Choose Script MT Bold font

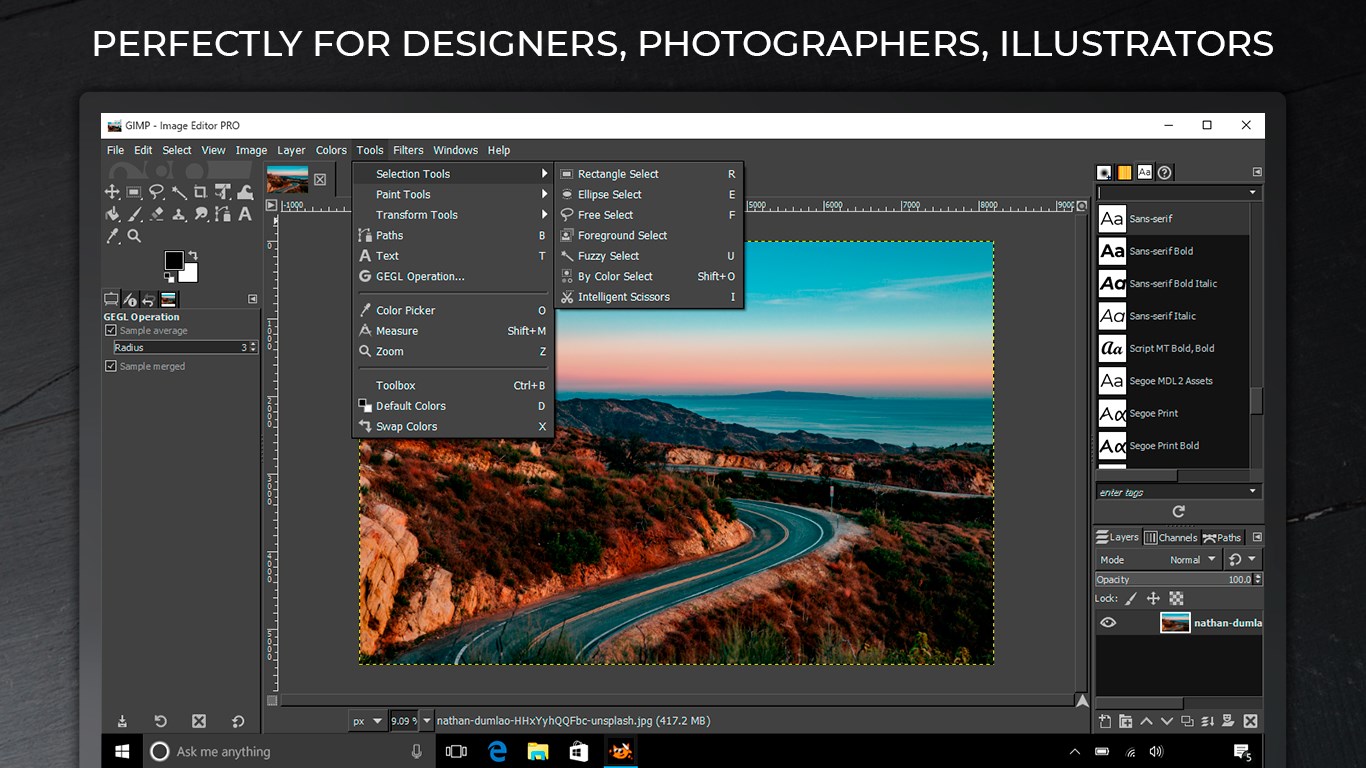click(1172, 349)
